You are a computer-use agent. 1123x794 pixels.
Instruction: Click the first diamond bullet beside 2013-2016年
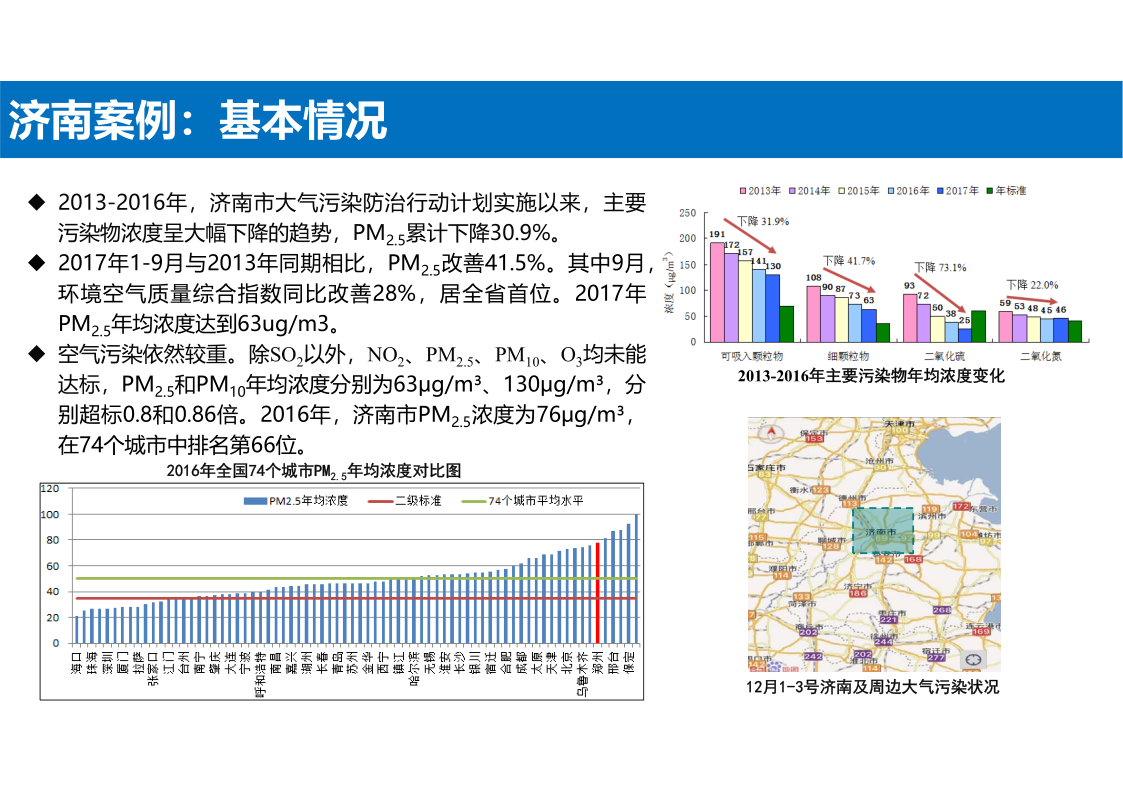coord(37,203)
